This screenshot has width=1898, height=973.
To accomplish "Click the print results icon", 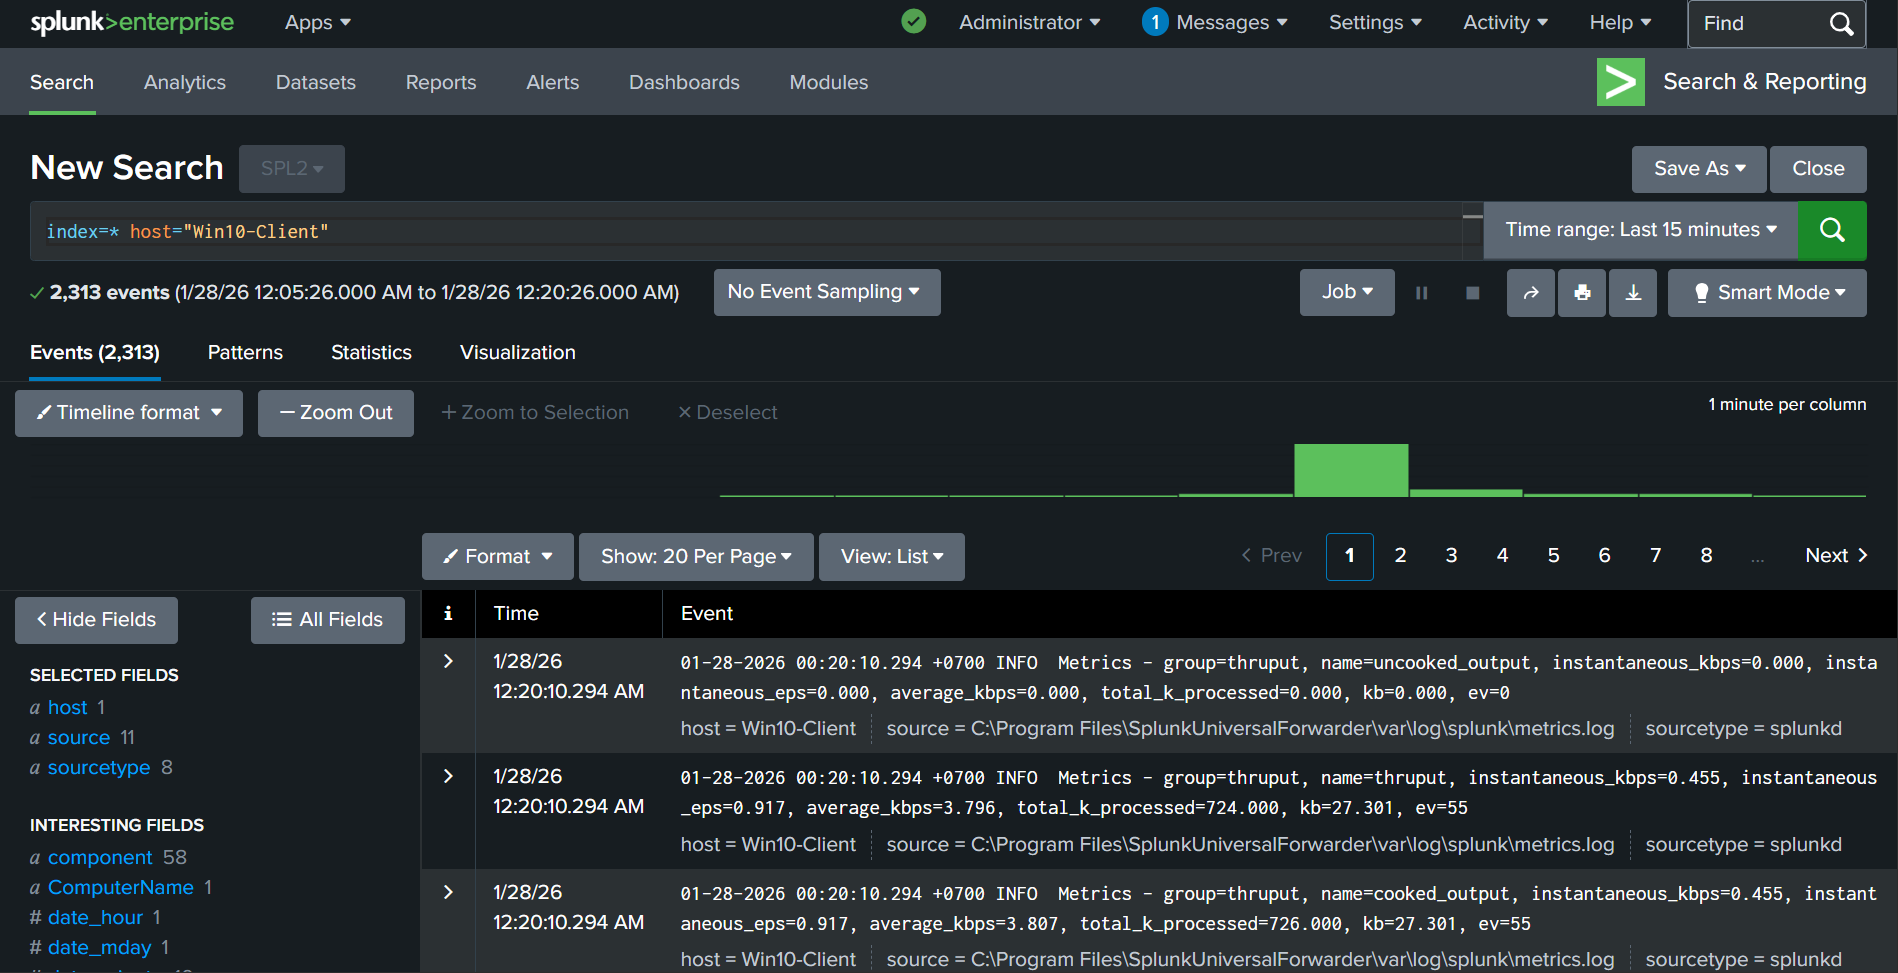I will coord(1582,293).
